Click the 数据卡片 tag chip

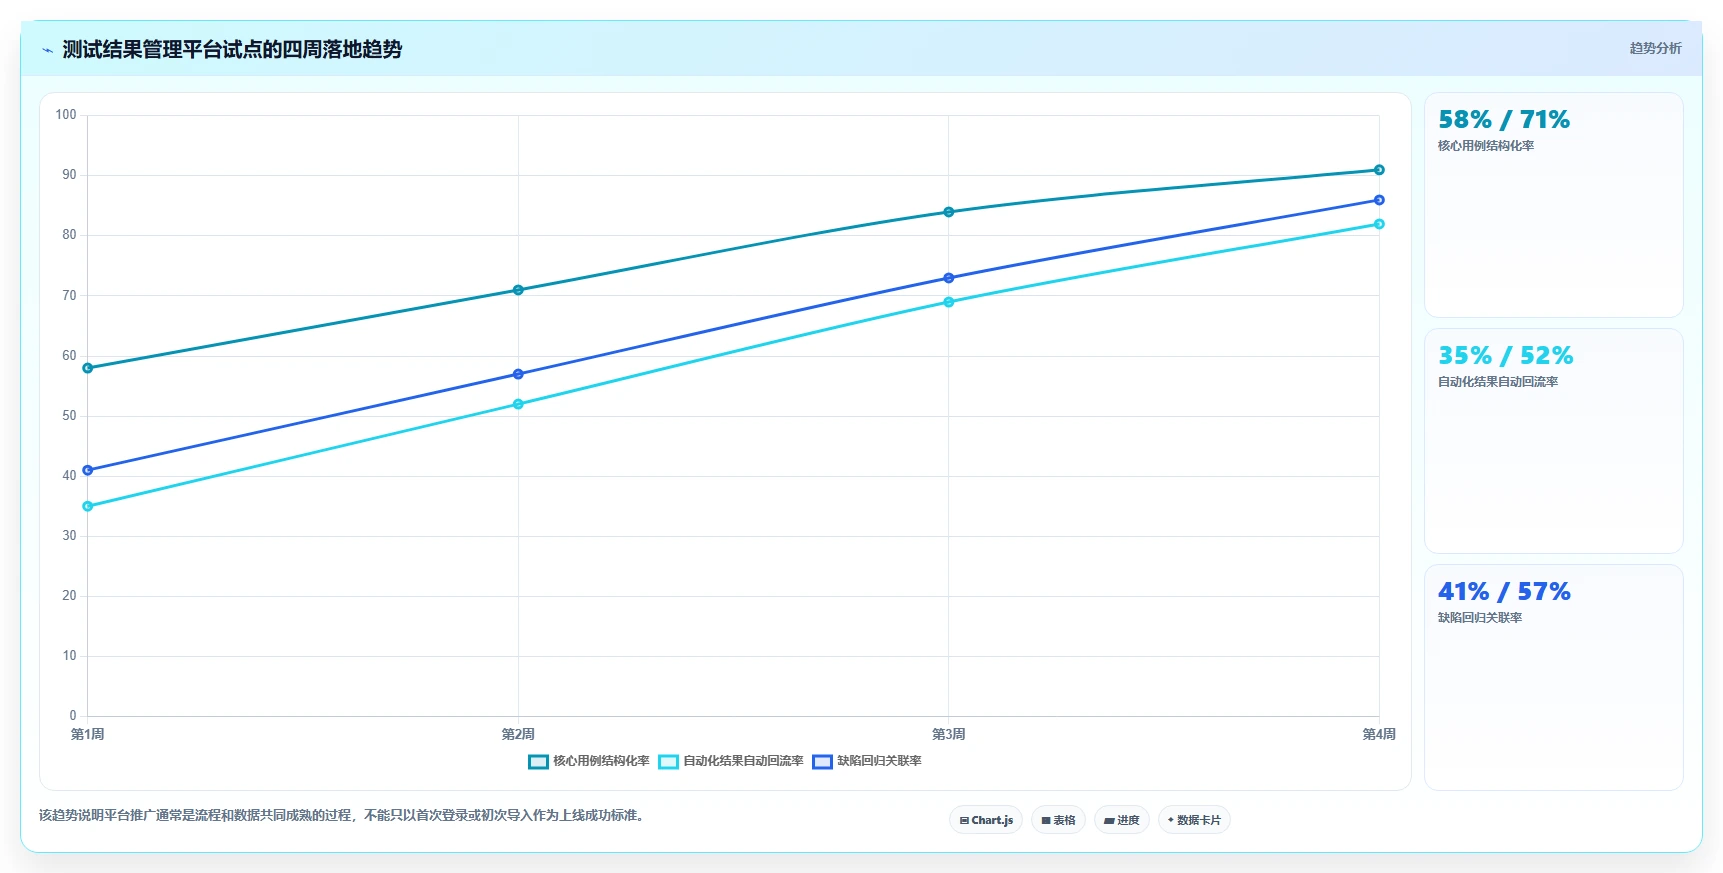pos(1194,820)
